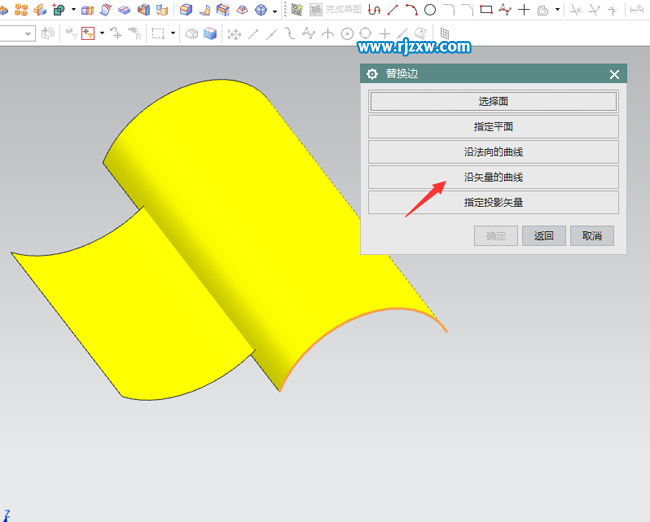The width and height of the screenshot is (650, 522).
Task: Click the wireframe pyramid view icon
Action: point(241,10)
